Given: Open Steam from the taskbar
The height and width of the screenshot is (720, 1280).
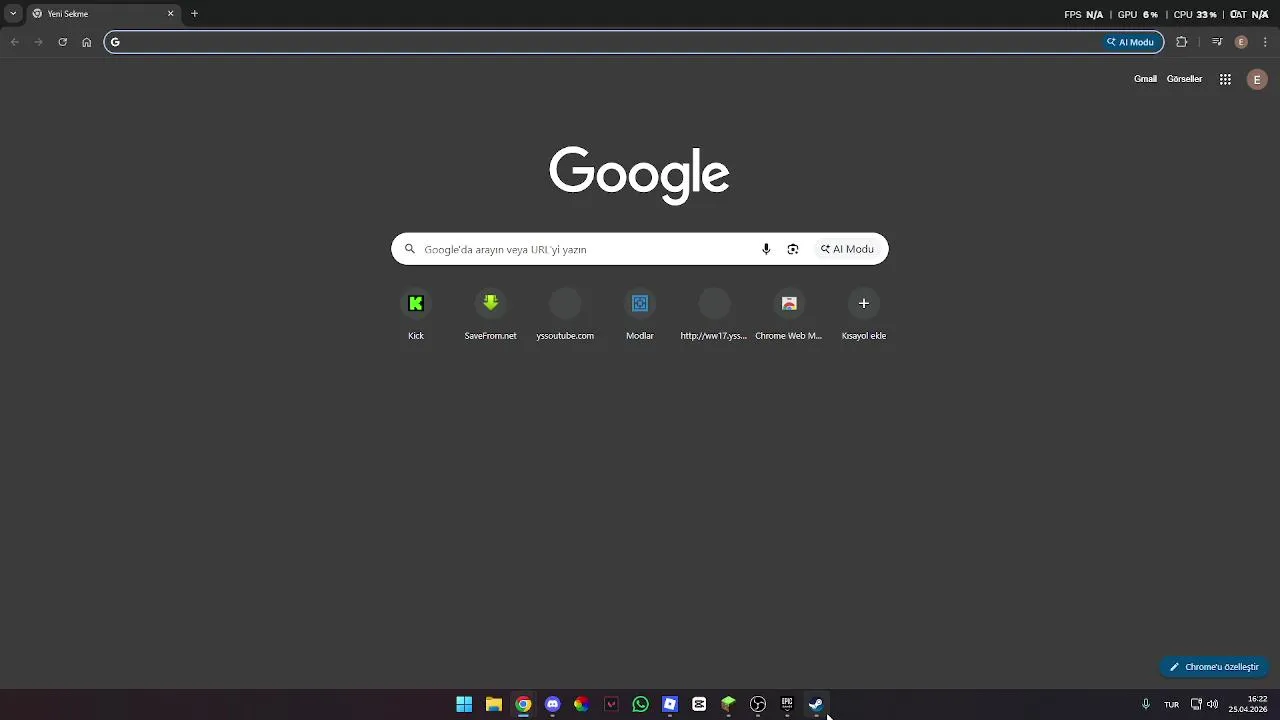Looking at the screenshot, I should tap(816, 704).
